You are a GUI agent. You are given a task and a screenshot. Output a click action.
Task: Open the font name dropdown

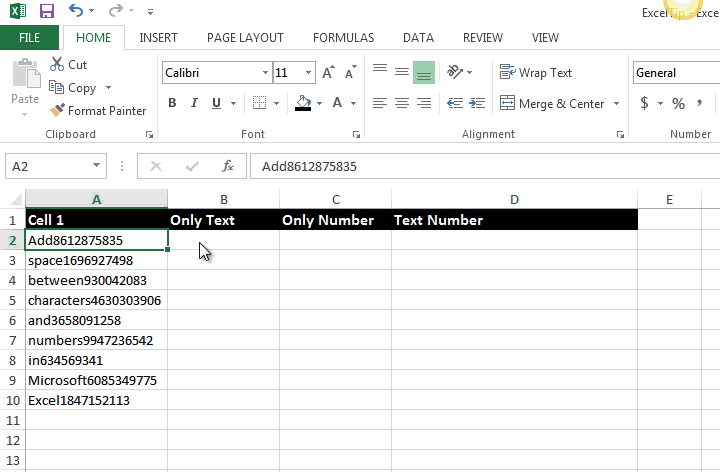point(265,73)
